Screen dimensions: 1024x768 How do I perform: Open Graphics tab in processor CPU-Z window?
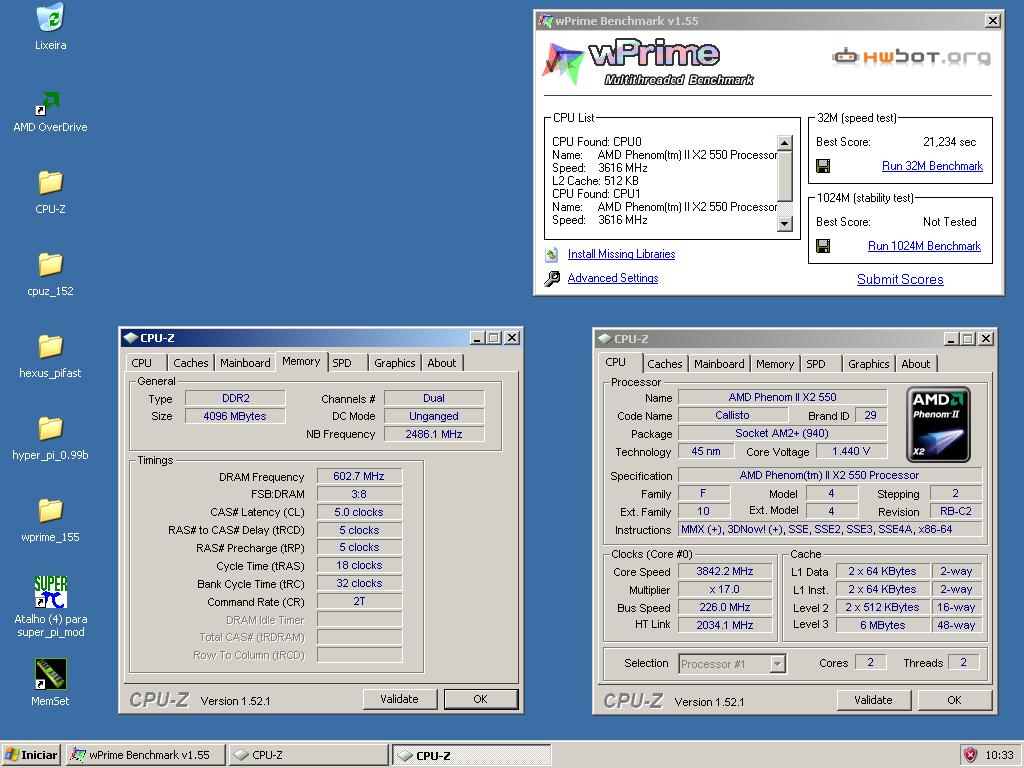(x=869, y=364)
